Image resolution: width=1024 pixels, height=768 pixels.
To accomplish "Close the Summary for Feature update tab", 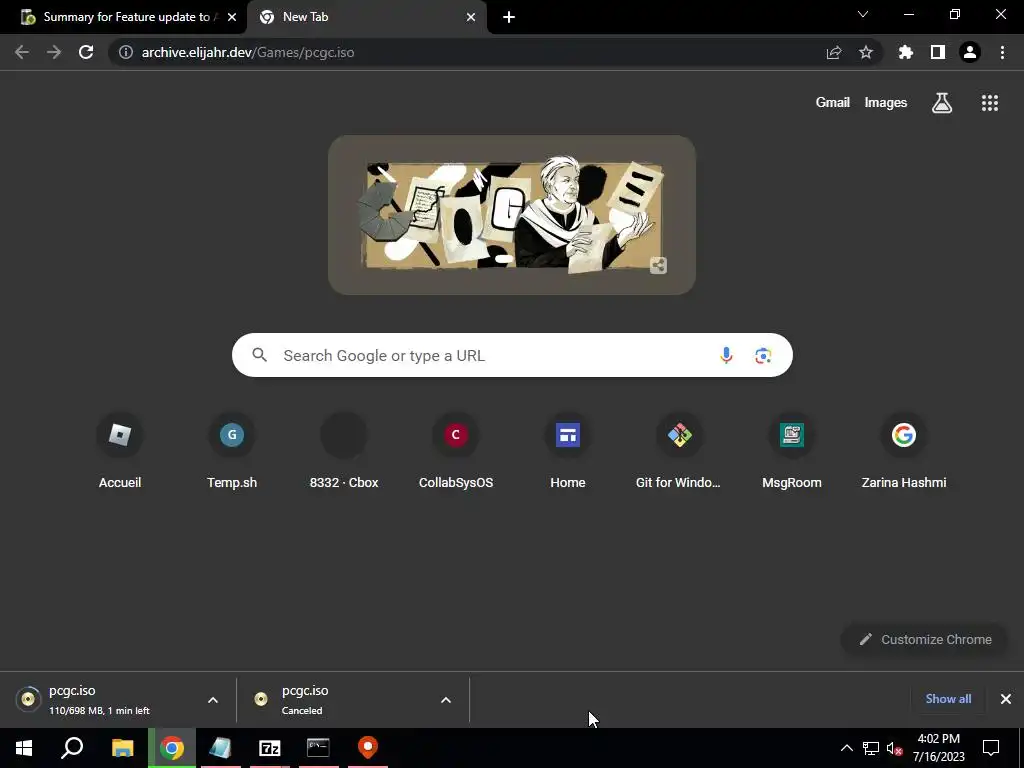I will [x=232, y=17].
